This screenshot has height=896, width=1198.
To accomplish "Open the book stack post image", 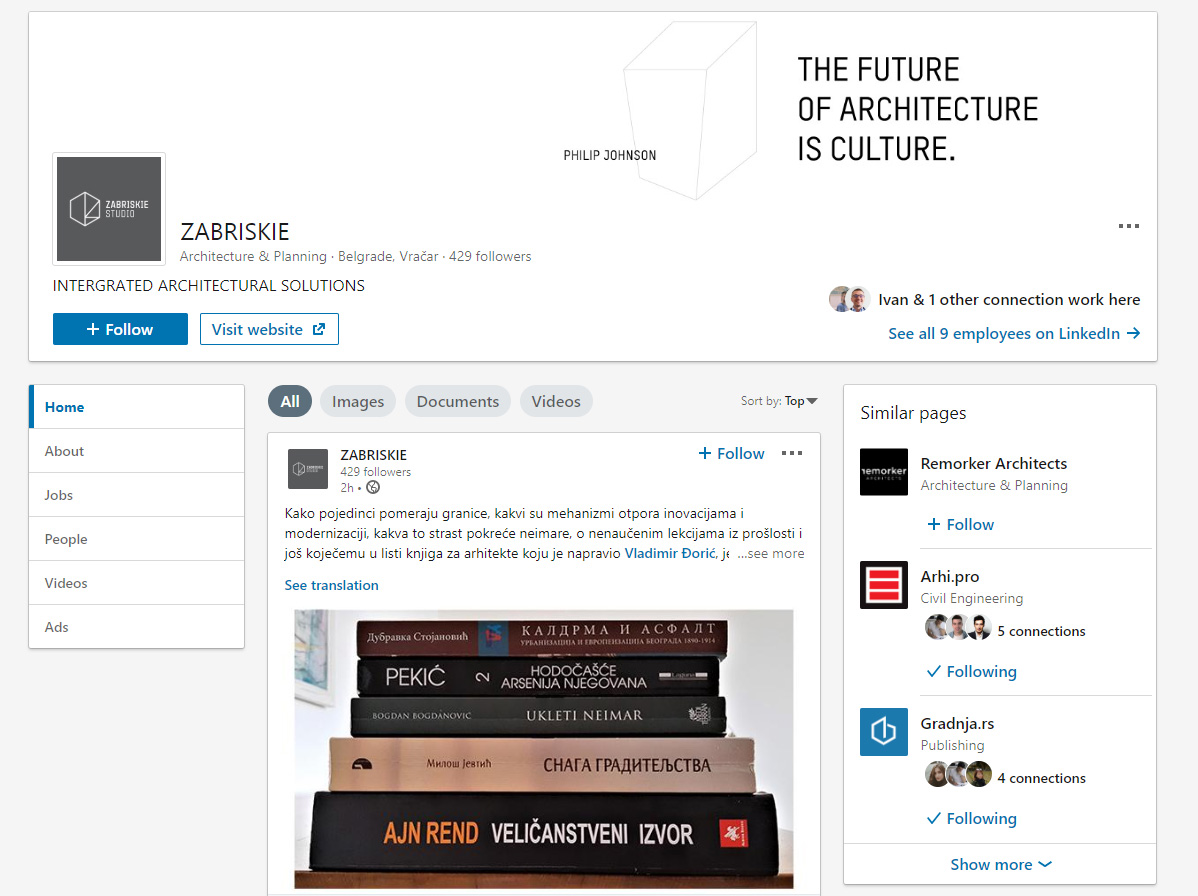I will pyautogui.click(x=543, y=748).
